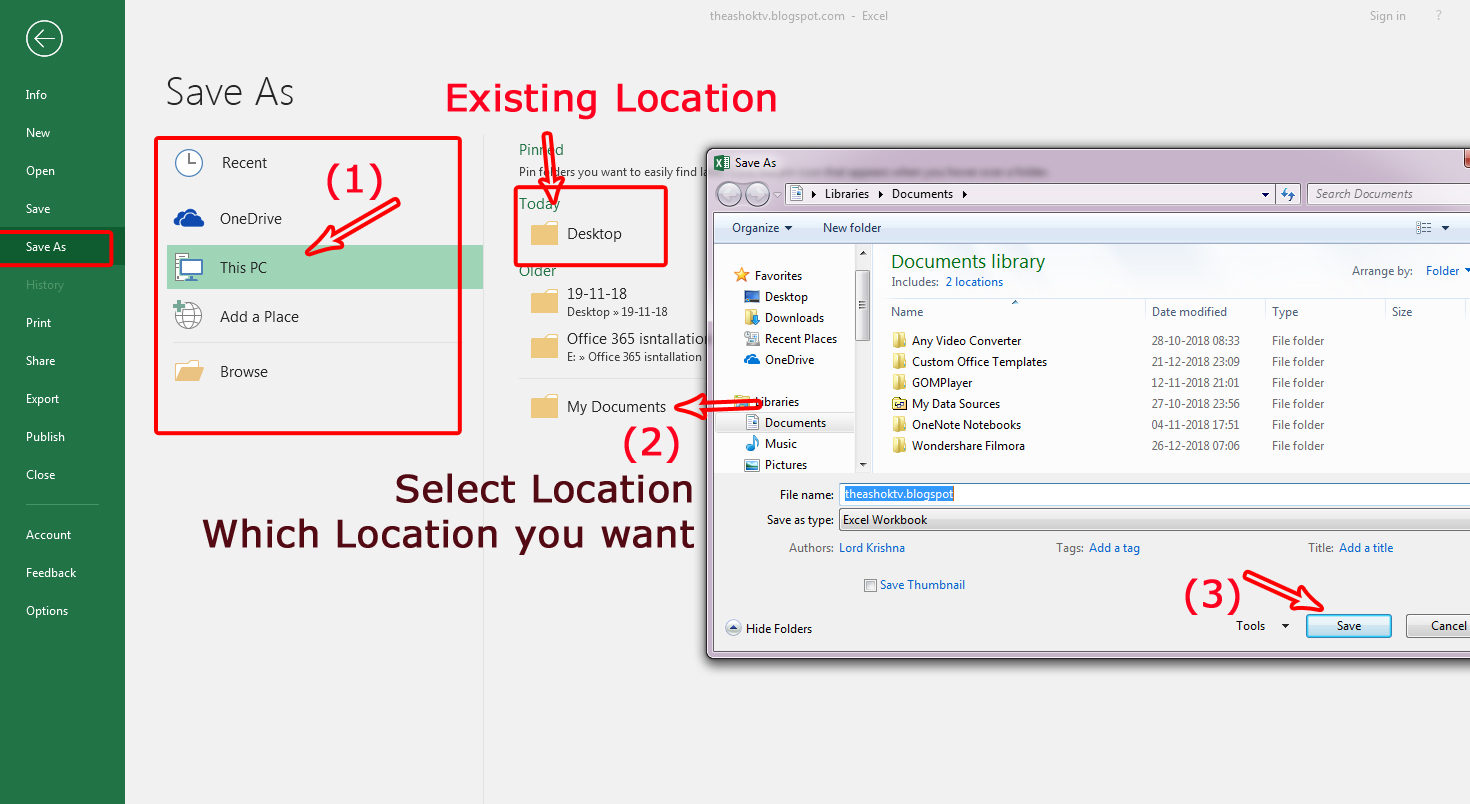Click the Save button in dialog

[x=1348, y=626]
